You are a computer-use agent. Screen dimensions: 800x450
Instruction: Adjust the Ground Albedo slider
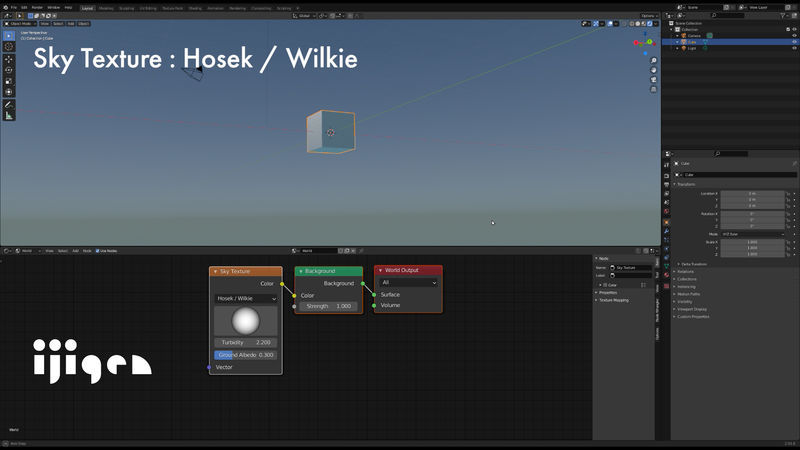246,355
